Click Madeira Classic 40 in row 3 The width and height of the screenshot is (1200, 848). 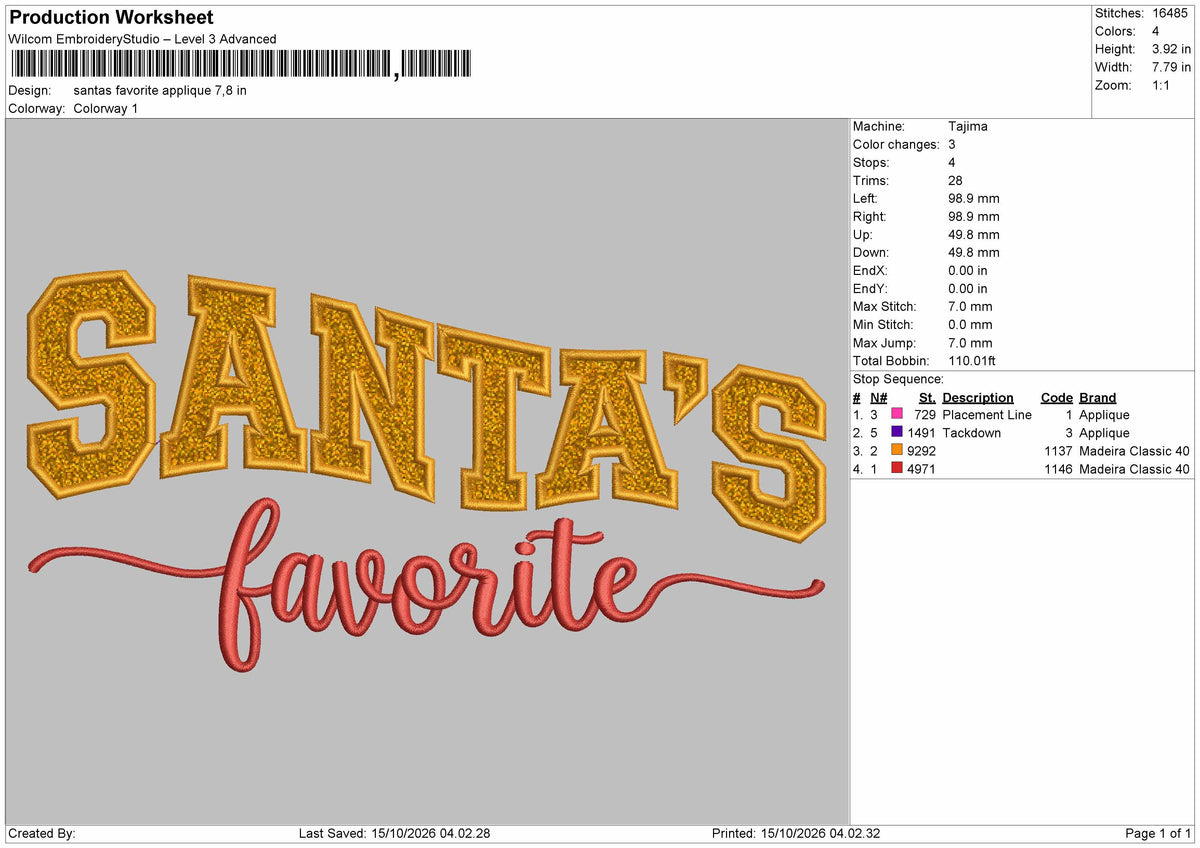(x=1135, y=450)
